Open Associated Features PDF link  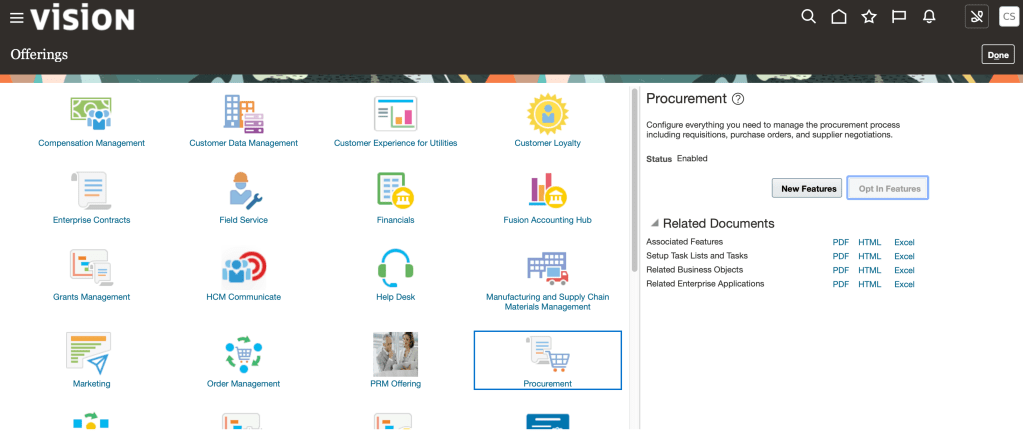[841, 242]
